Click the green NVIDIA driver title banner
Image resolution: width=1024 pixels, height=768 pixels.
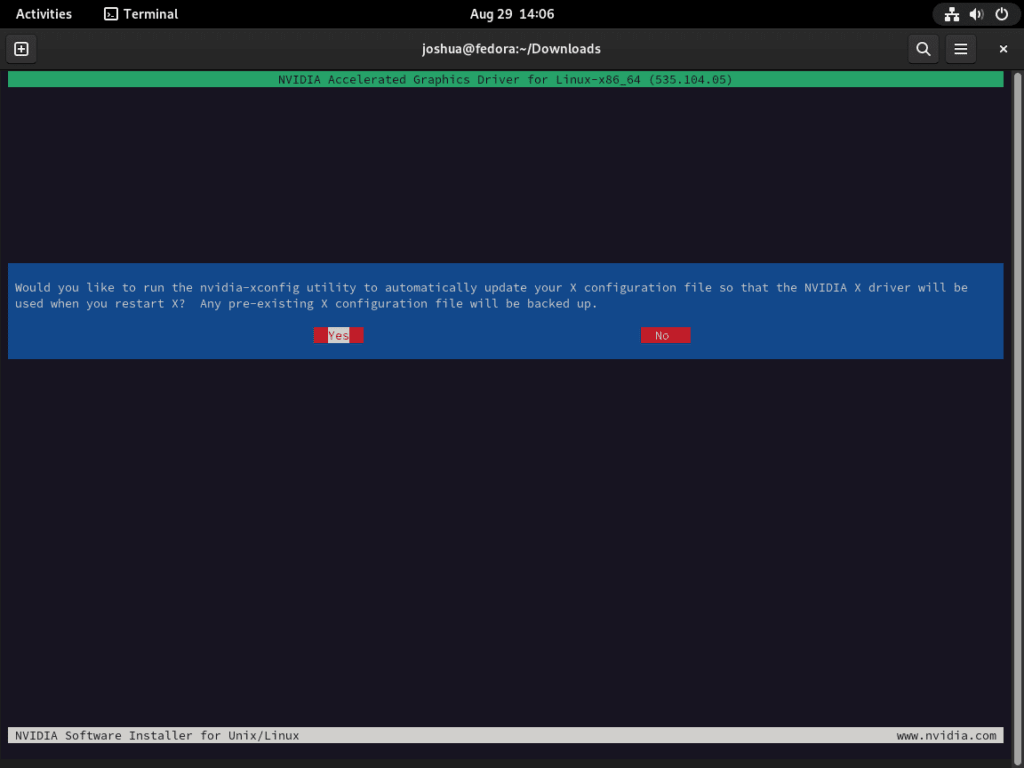(x=503, y=79)
